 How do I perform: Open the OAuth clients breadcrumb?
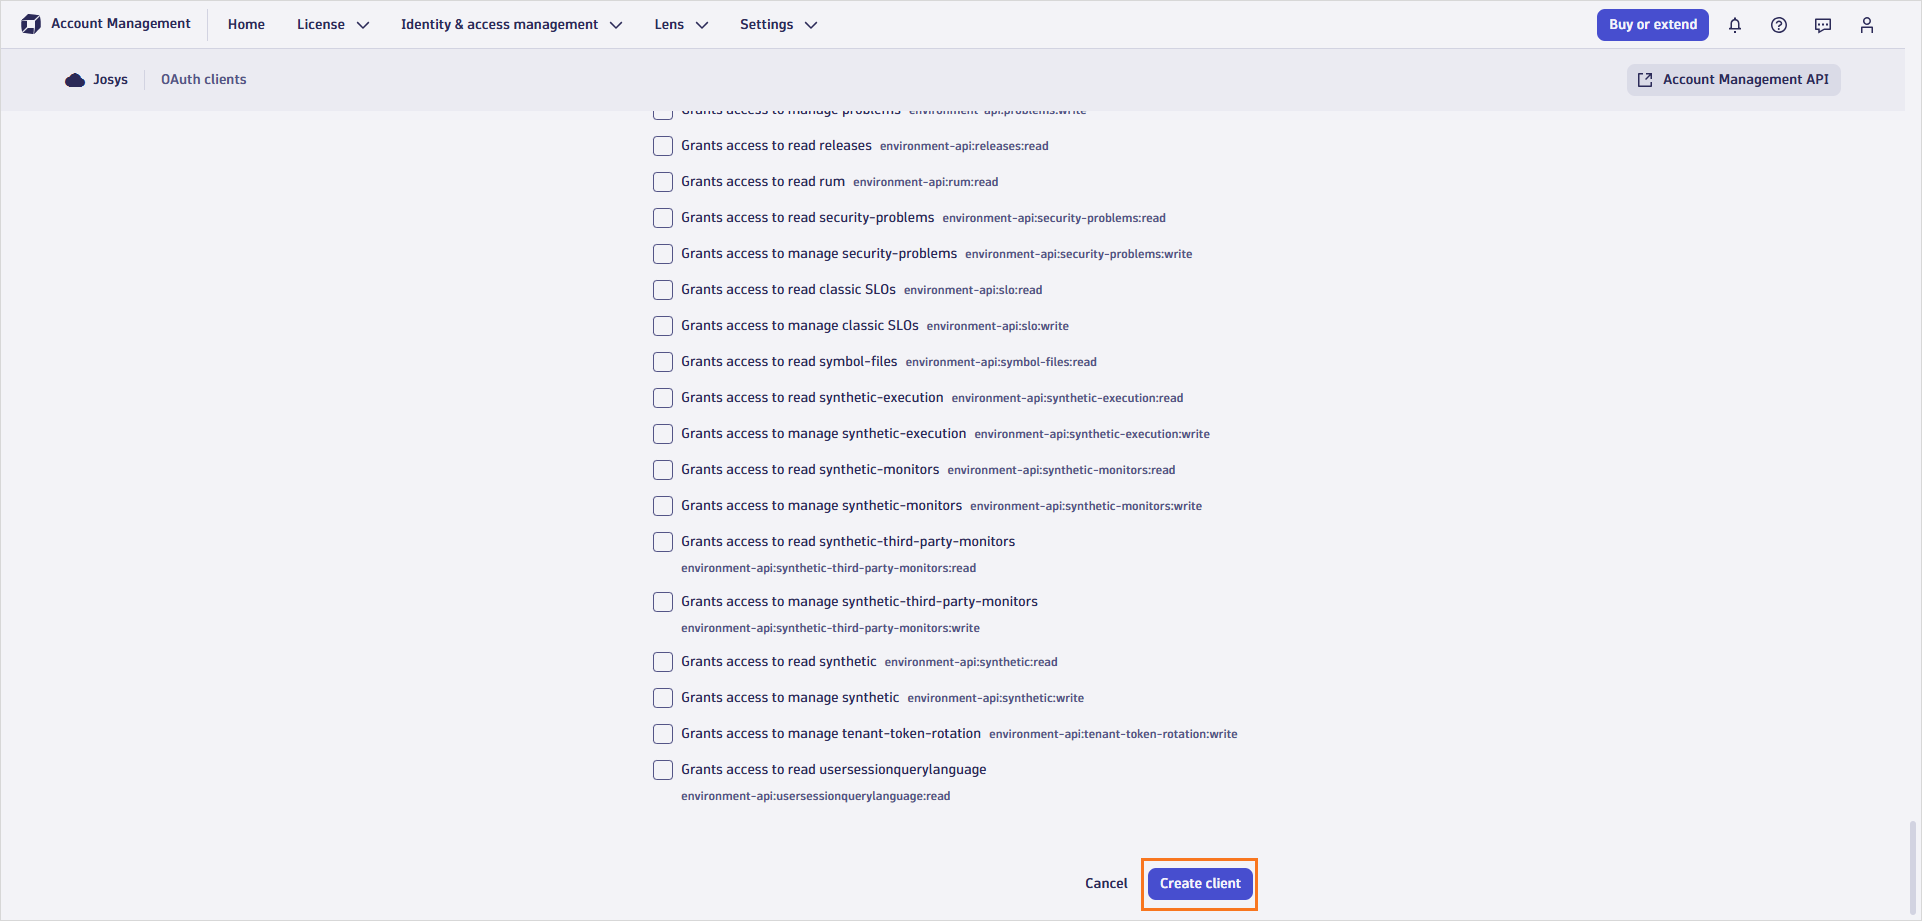click(x=204, y=80)
